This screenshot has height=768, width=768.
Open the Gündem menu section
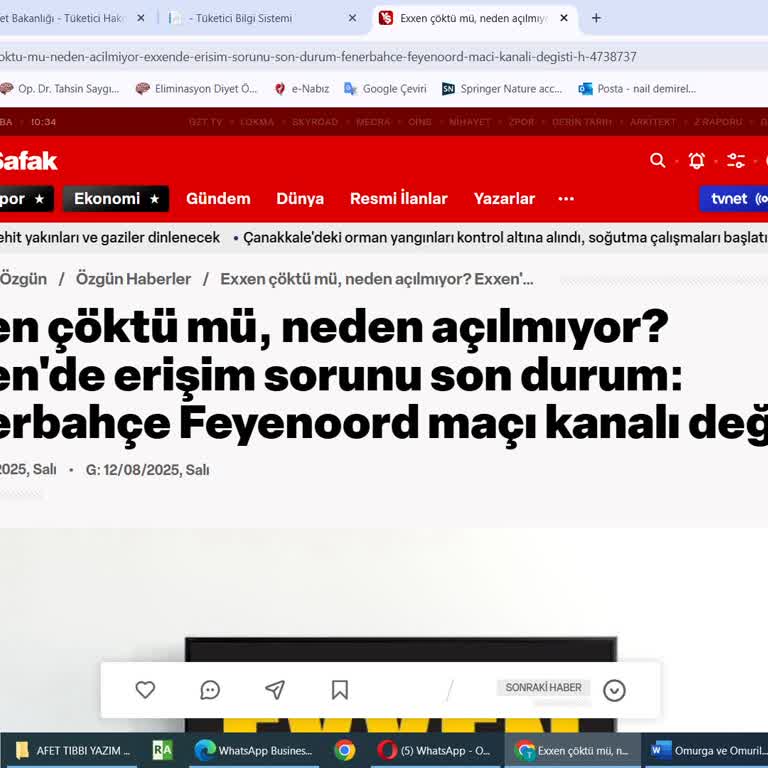pos(218,198)
